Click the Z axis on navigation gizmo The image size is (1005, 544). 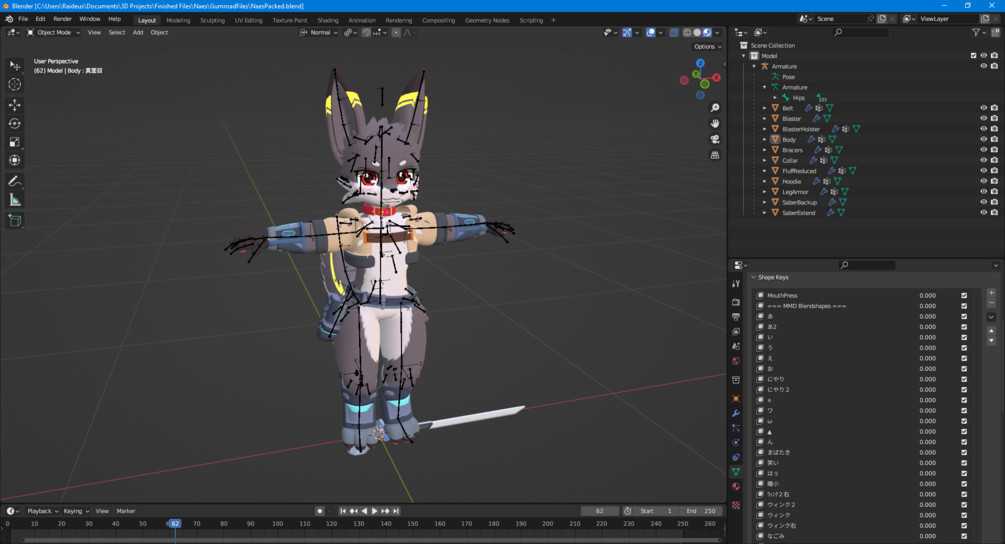click(700, 63)
